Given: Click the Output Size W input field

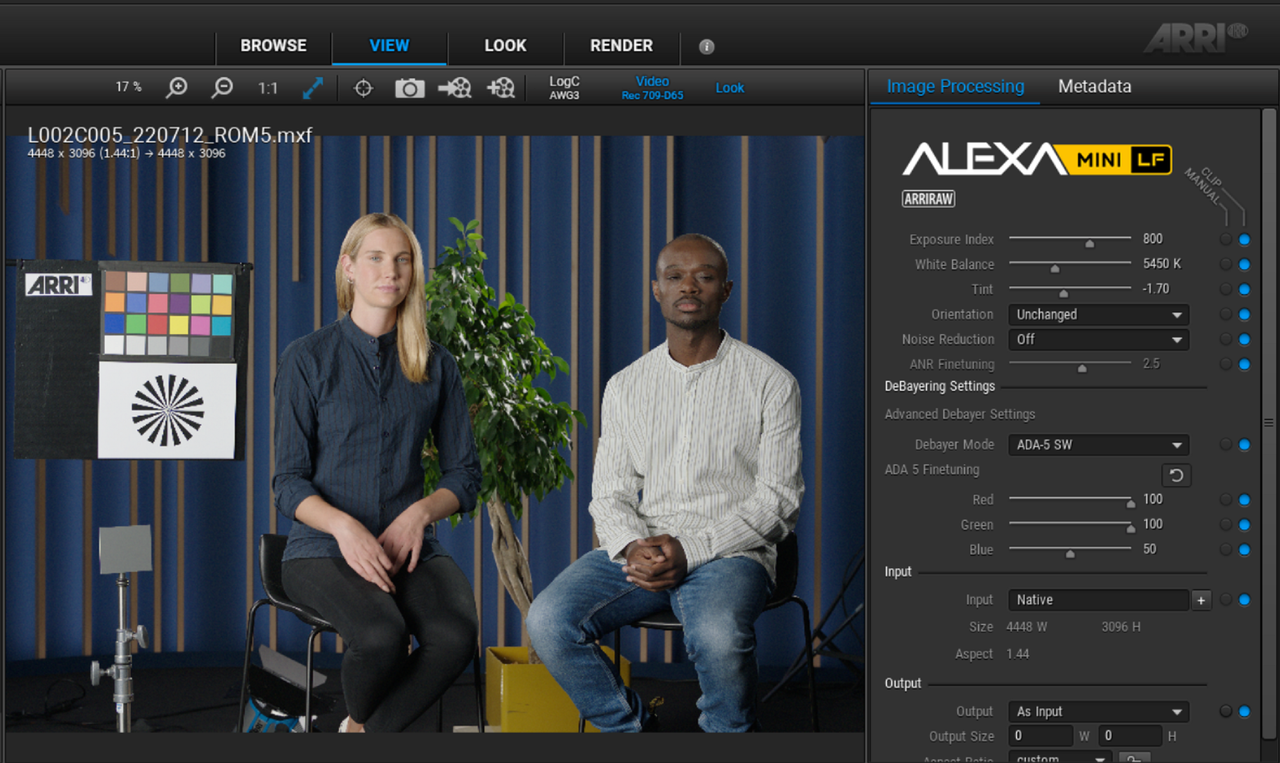Looking at the screenshot, I should [1040, 736].
